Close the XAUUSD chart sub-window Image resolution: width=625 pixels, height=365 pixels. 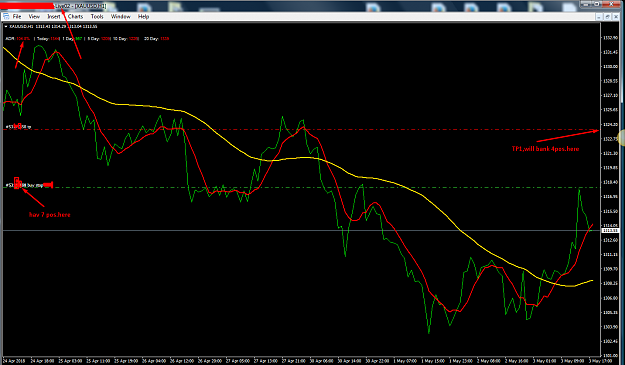[x=615, y=17]
